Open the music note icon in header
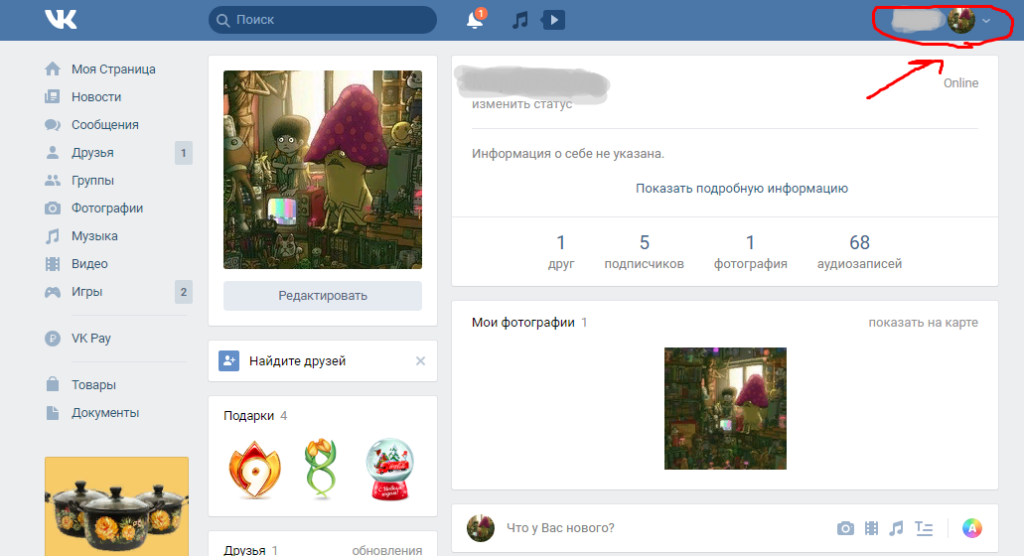Image resolution: width=1024 pixels, height=556 pixels. [519, 20]
